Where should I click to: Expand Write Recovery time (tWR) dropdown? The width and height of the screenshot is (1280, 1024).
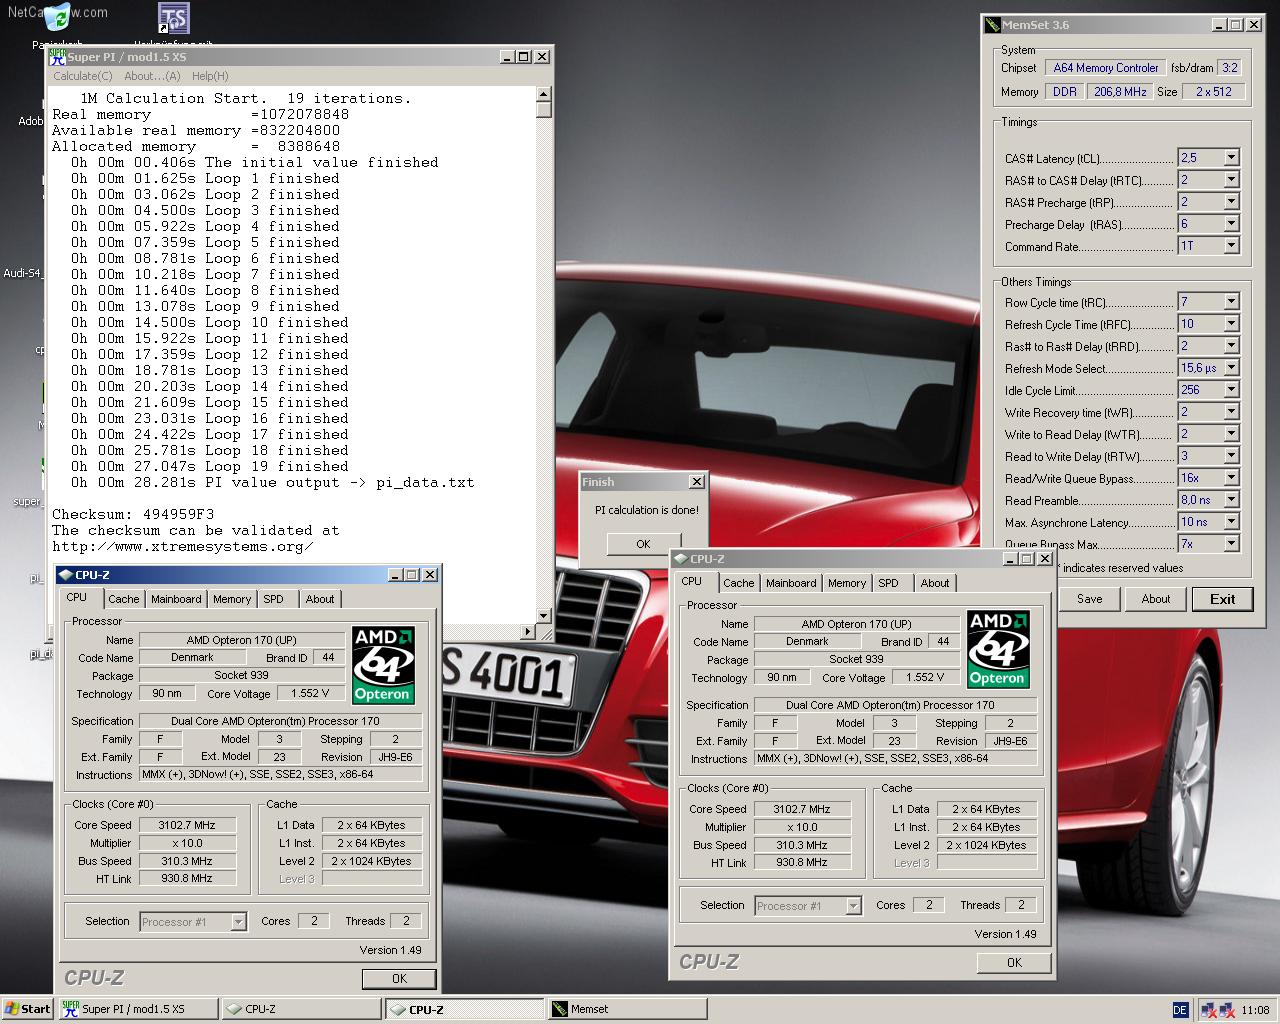click(1231, 412)
